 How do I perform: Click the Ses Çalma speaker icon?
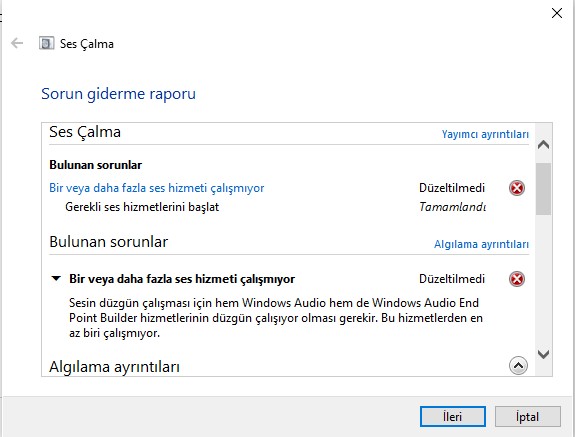[x=46, y=43]
